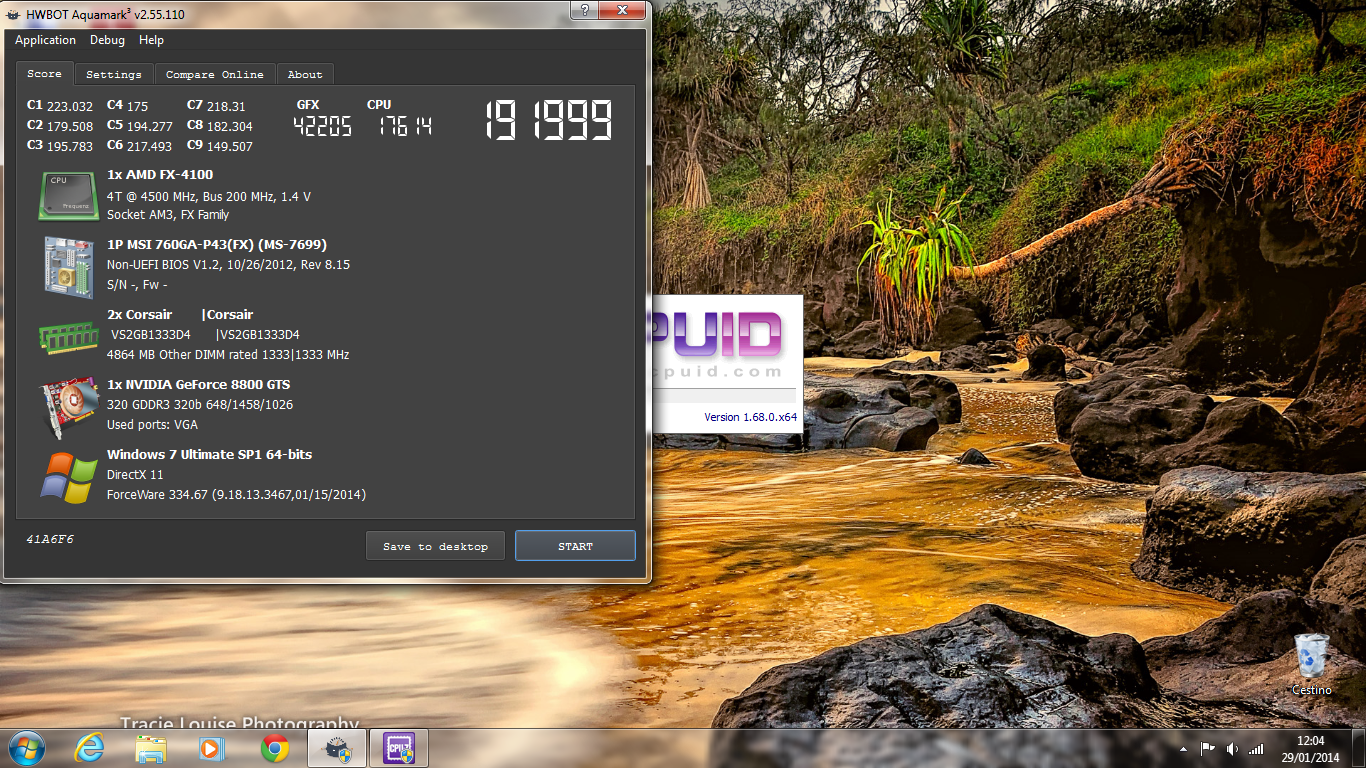This screenshot has width=1366, height=768.
Task: Click the ForceWare 334.67 driver line
Action: tap(236, 495)
